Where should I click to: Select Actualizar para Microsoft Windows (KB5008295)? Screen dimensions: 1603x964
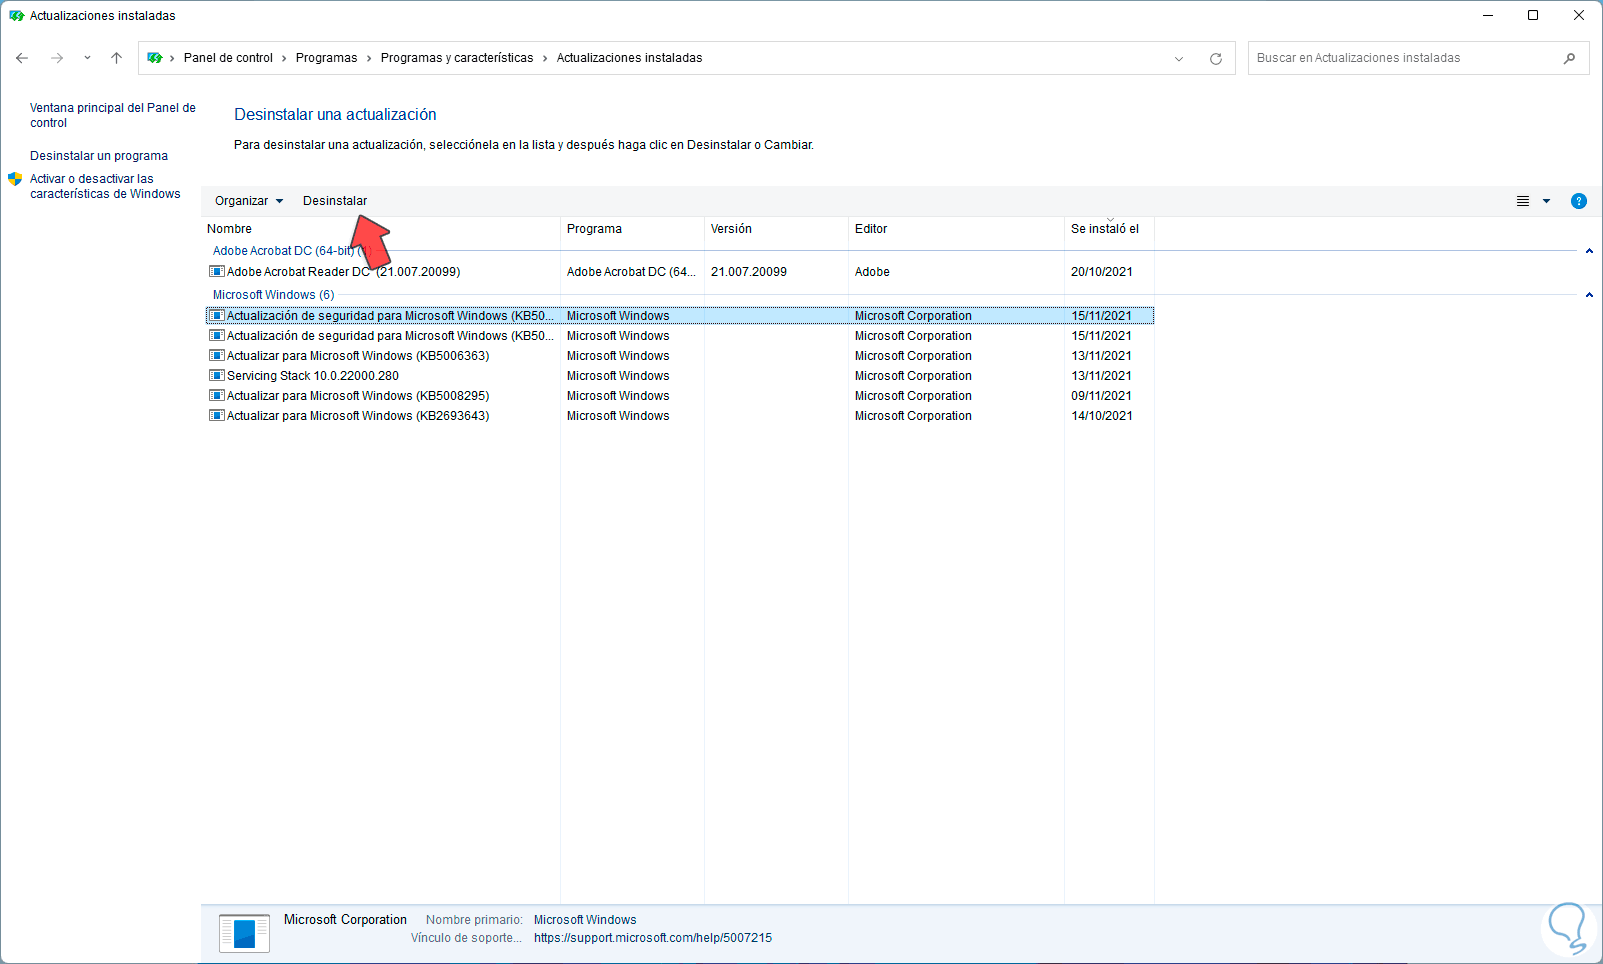[358, 396]
